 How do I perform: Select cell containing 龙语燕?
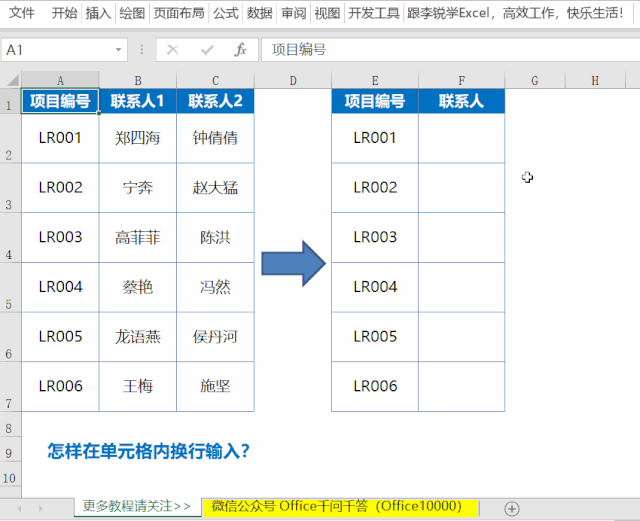138,337
